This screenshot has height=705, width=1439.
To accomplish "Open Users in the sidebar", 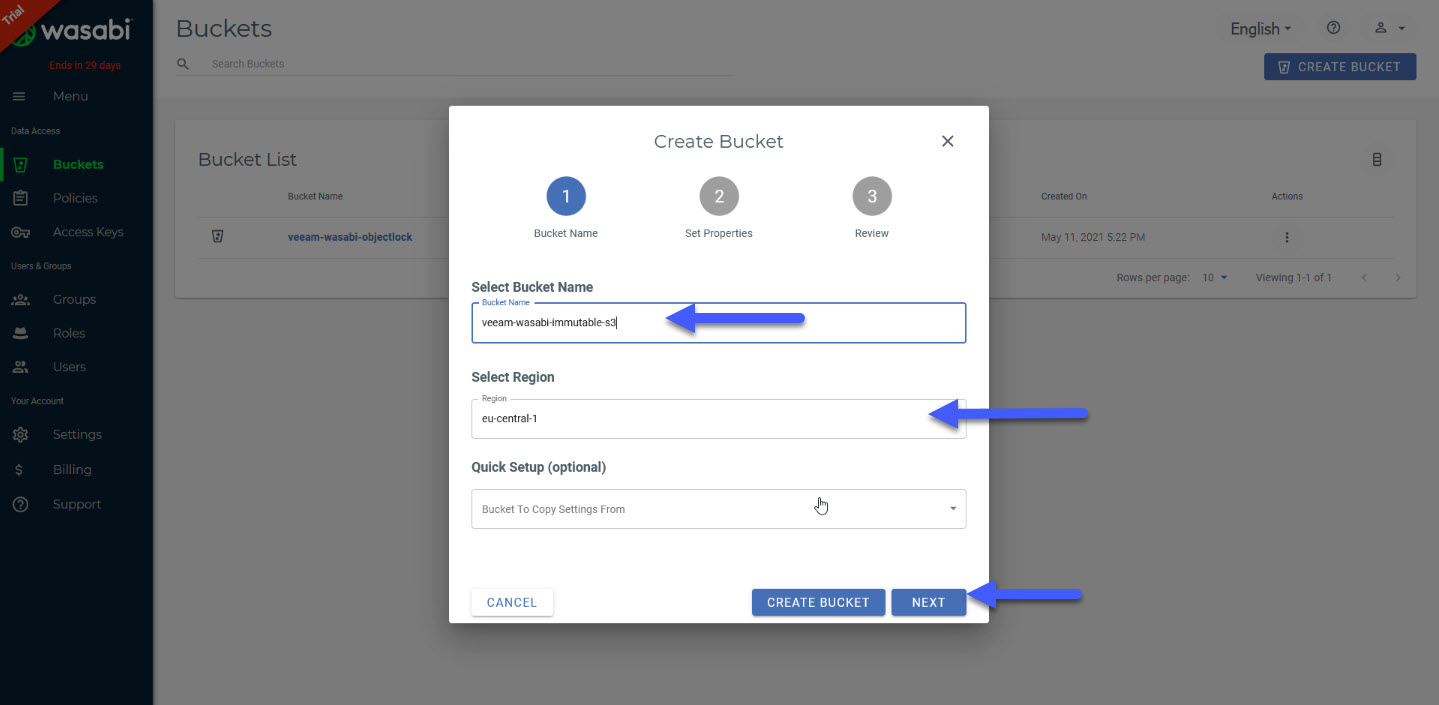I will tap(69, 367).
